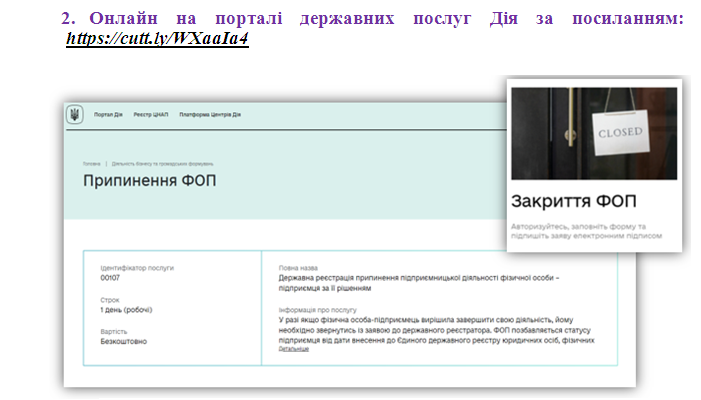Click the CLOSED sign photo thumbnail
The height and width of the screenshot is (400, 701).
[594, 134]
